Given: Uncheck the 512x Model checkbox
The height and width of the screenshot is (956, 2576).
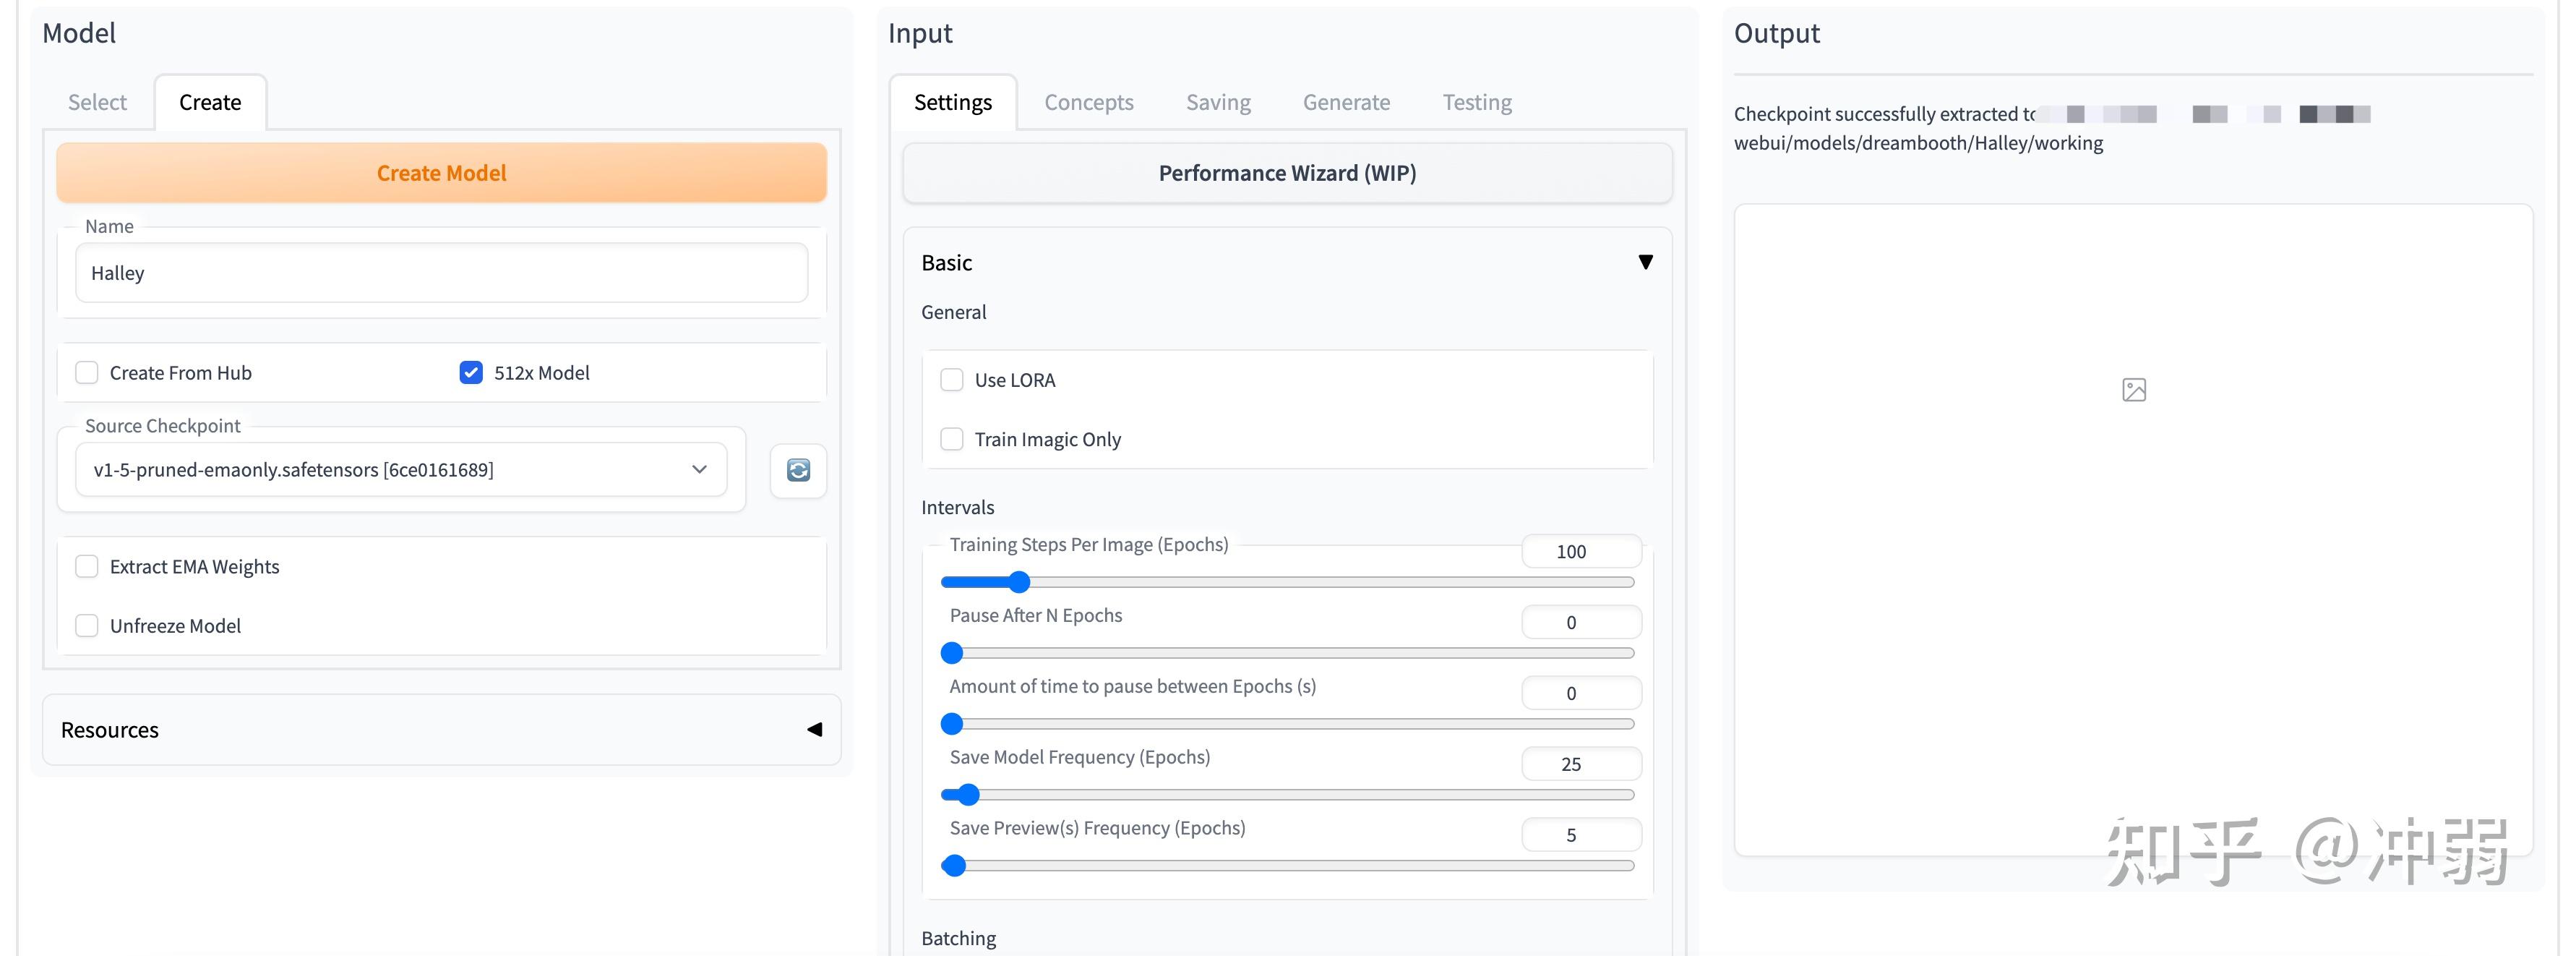Looking at the screenshot, I should pos(471,373).
